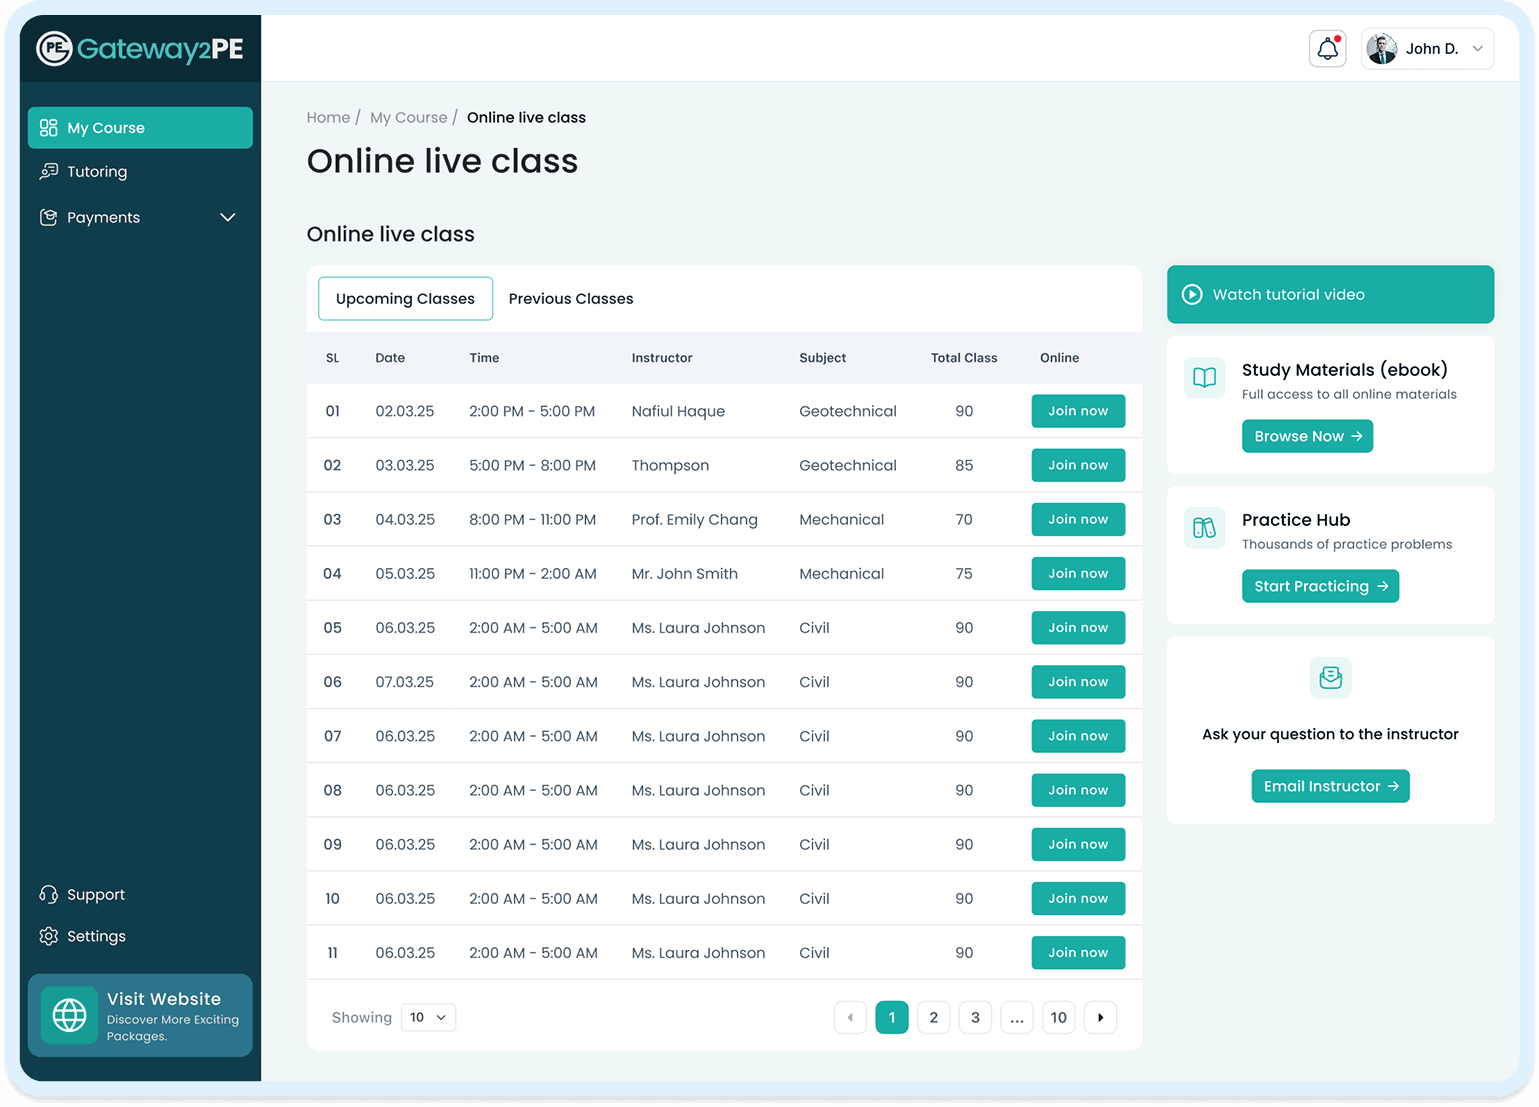Click the Start Practicing button
Viewport: 1539px width, 1107px height.
click(1320, 586)
